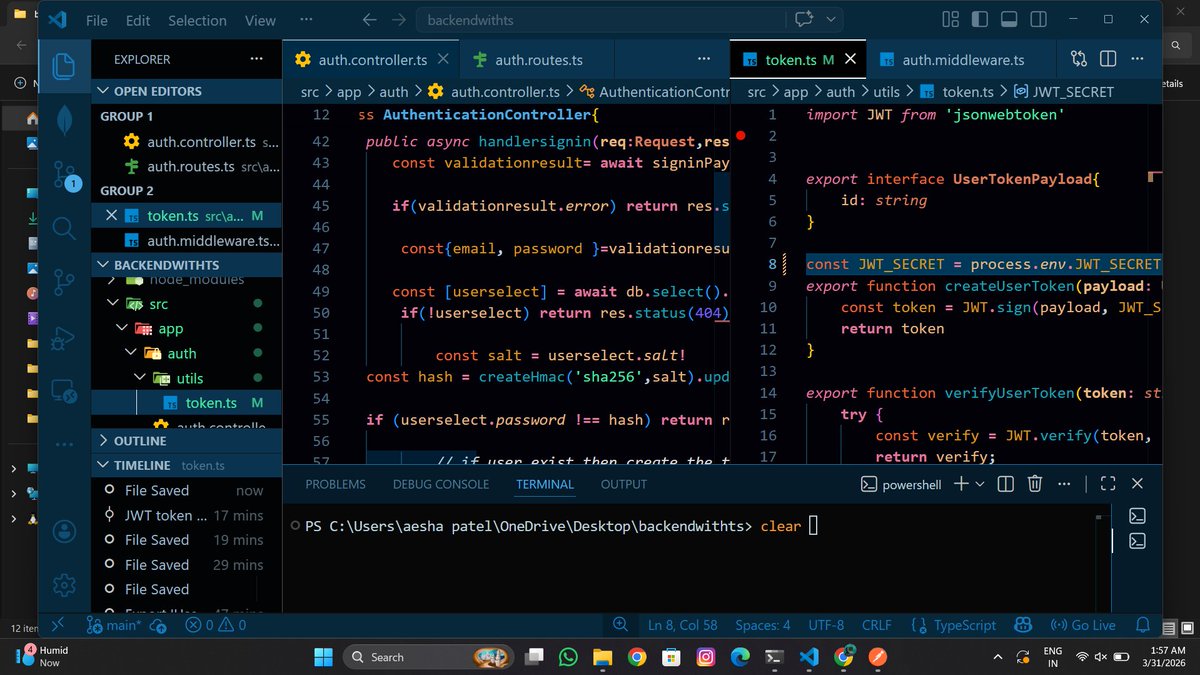The width and height of the screenshot is (1200, 675).
Task: Close token.ts in Open Editors list
Action: [x=111, y=215]
